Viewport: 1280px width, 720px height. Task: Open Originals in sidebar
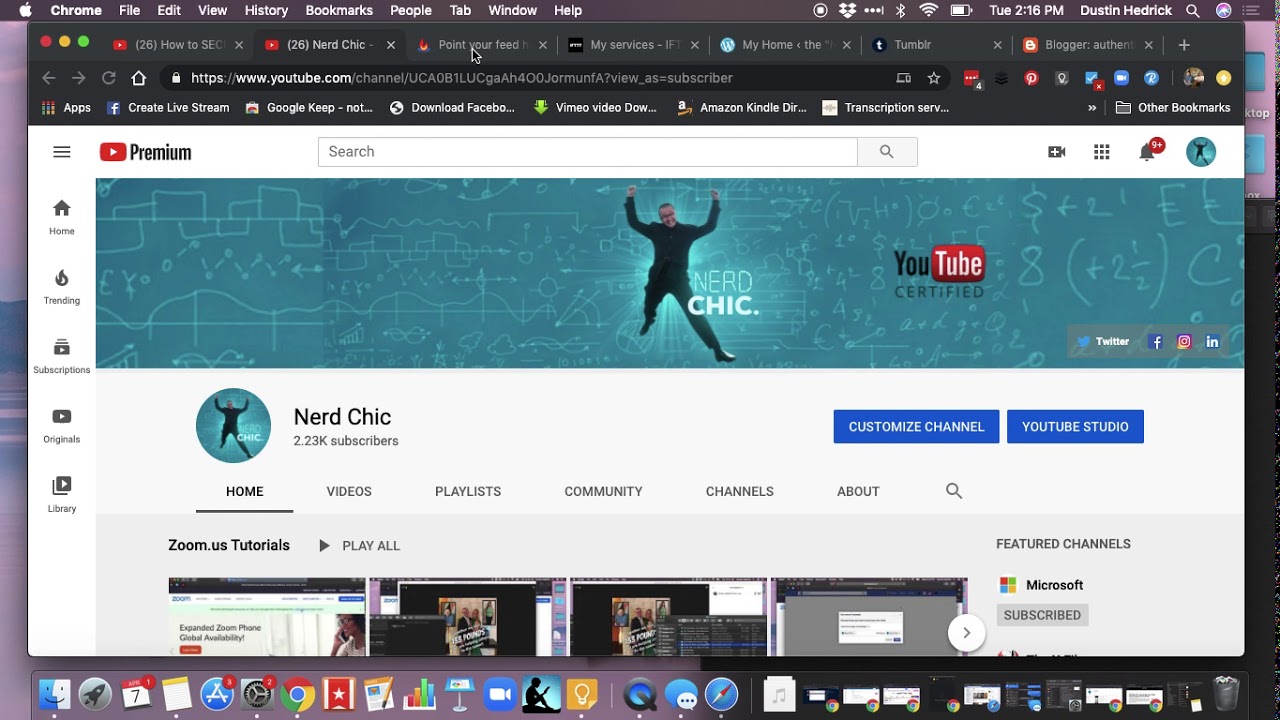pos(62,424)
